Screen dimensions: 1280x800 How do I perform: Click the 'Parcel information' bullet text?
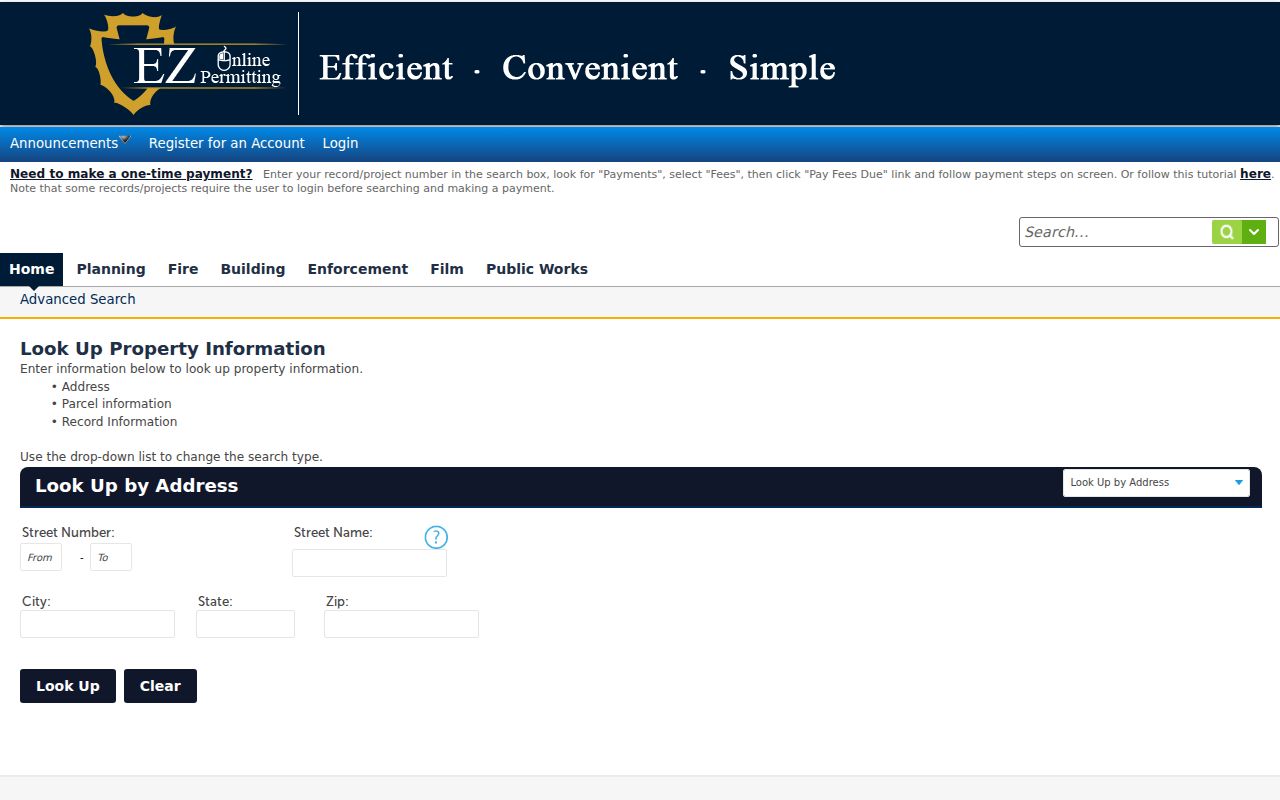point(117,404)
